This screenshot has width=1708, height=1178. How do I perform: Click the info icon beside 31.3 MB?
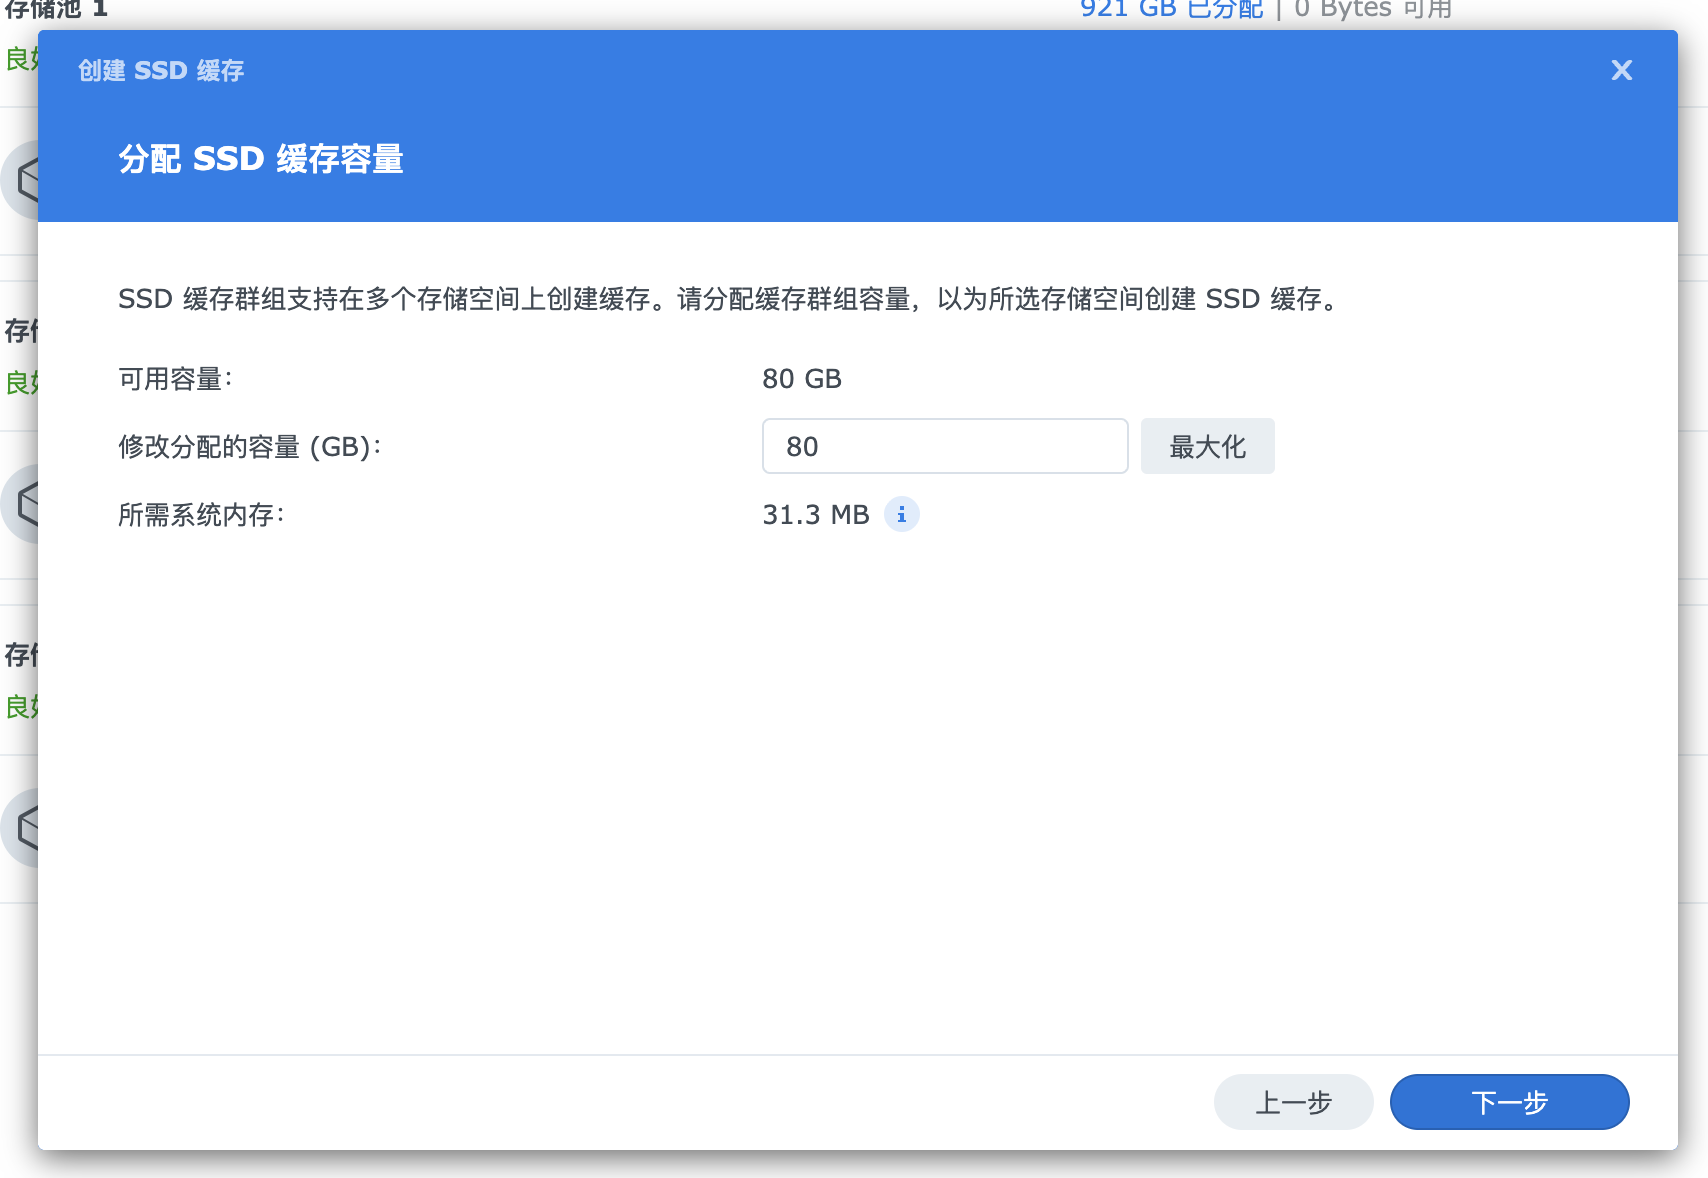coord(901,514)
